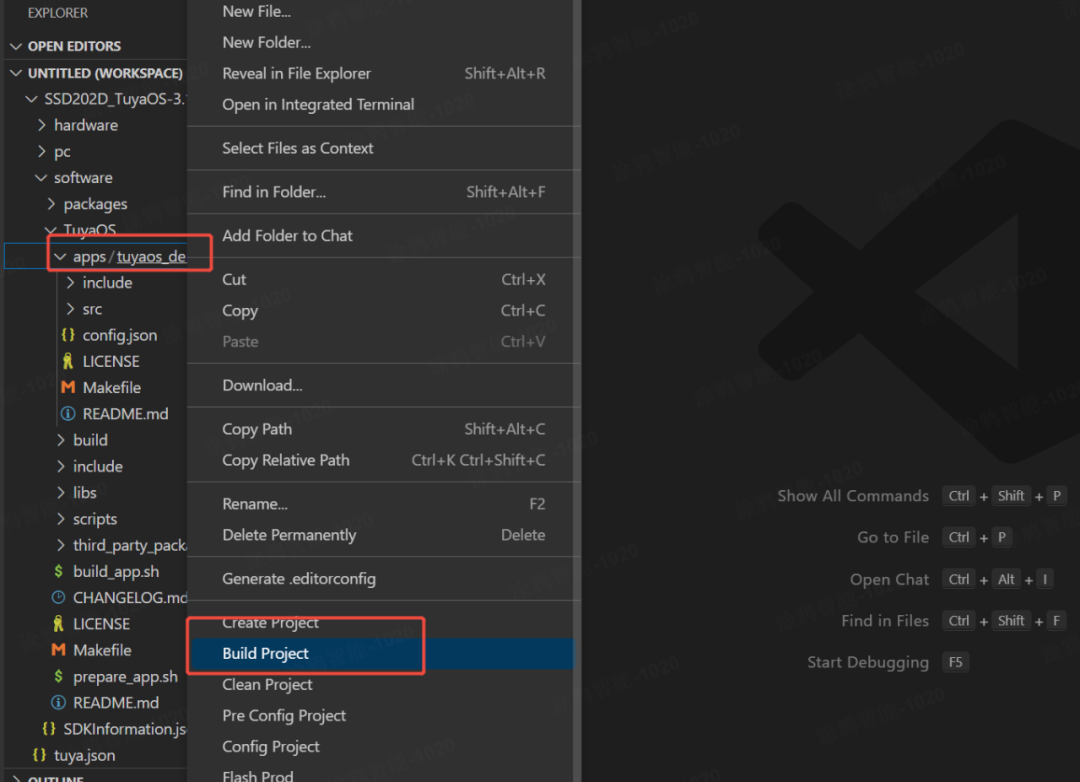1080x782 pixels.
Task: Open tuya.json file
Action: click(84, 755)
